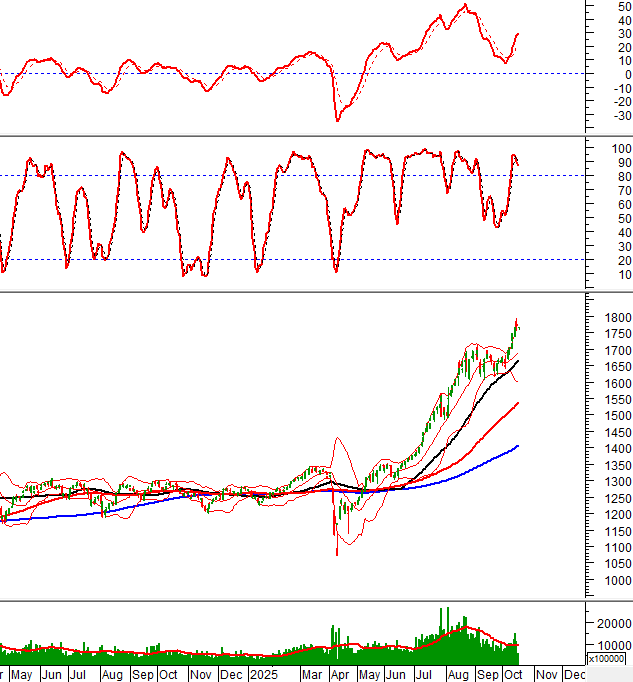
Task: Select the Mar label on the time axis
Action: pyautogui.click(x=311, y=675)
